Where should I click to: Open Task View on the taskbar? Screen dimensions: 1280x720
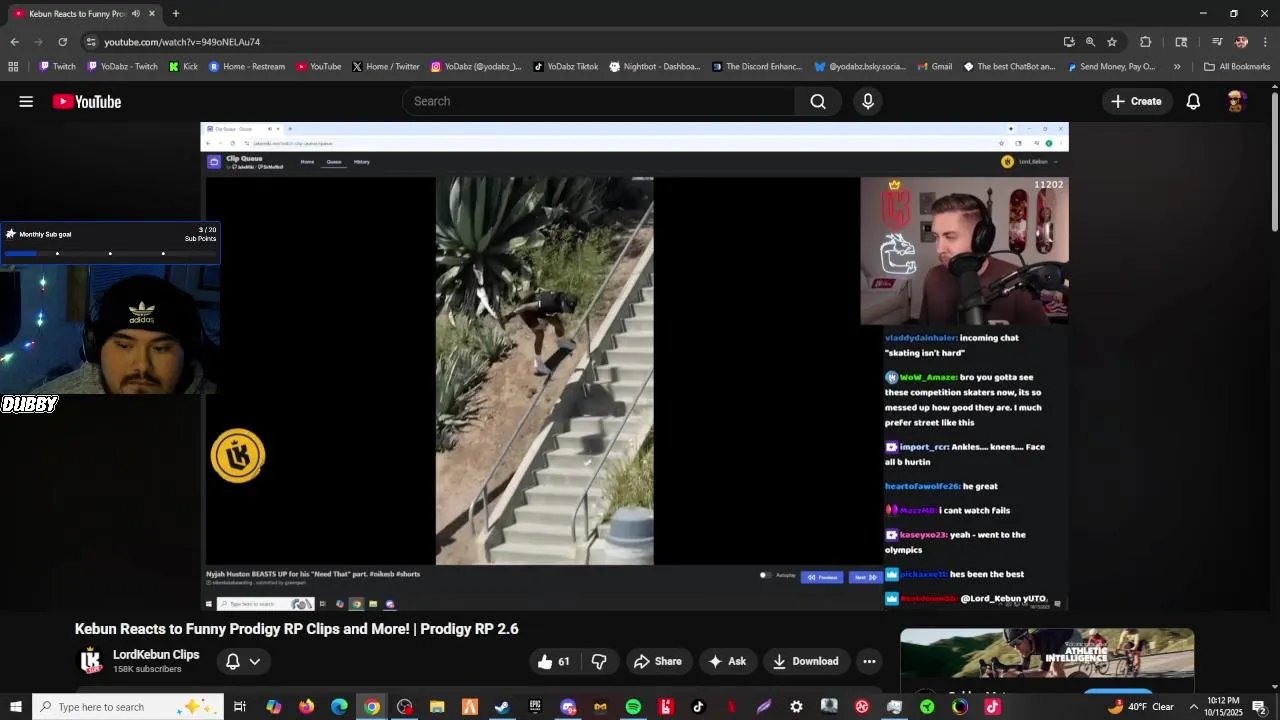(240, 707)
